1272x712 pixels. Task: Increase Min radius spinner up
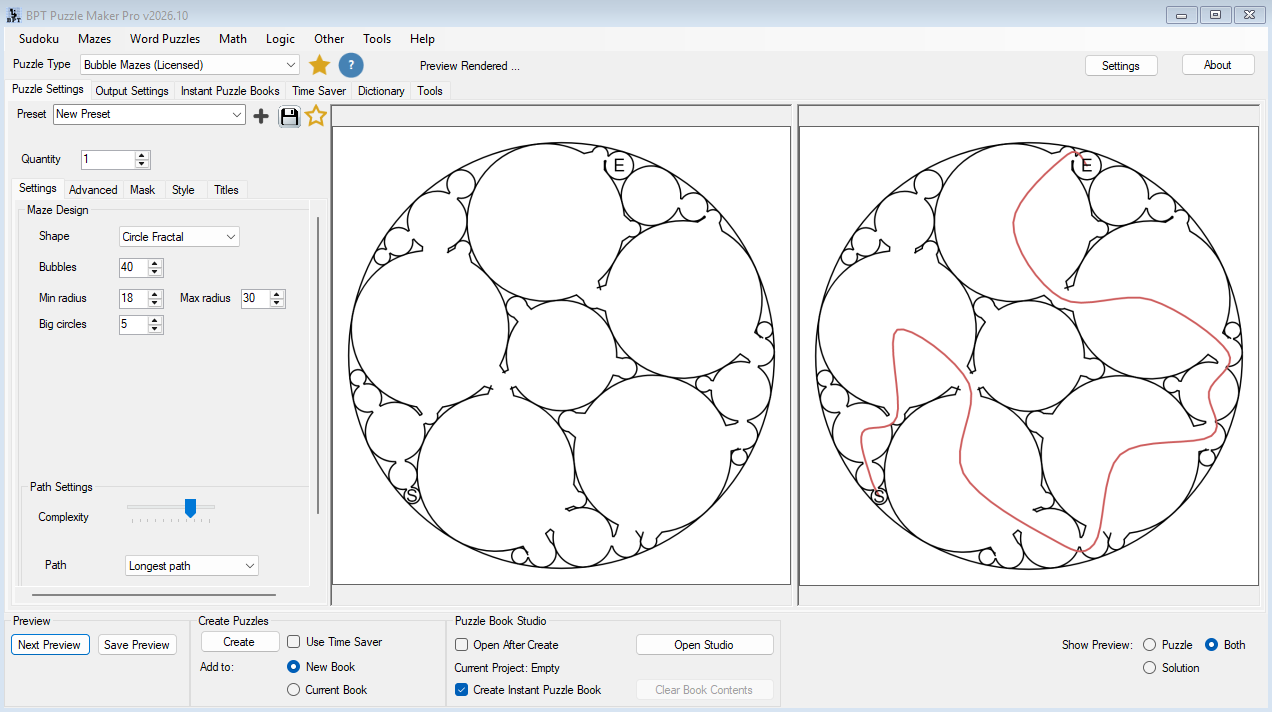[155, 294]
